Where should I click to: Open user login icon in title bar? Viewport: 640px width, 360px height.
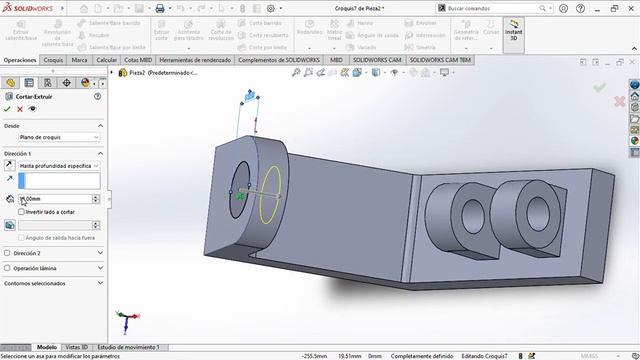(x=563, y=8)
